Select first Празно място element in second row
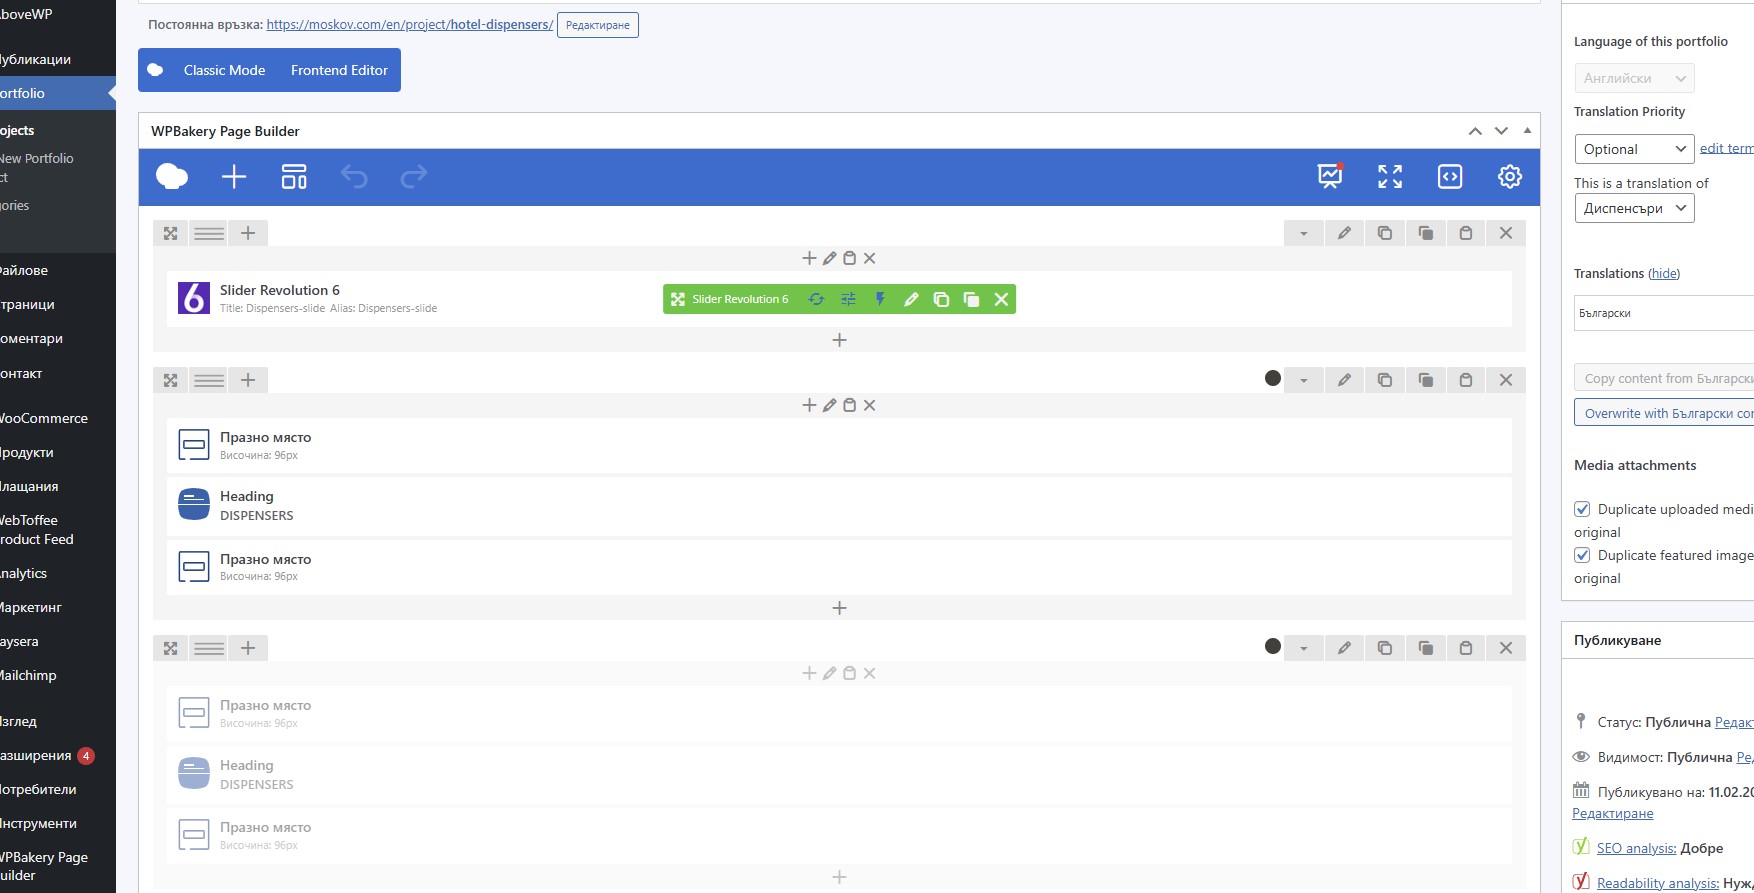This screenshot has height=893, width=1754. (839, 445)
